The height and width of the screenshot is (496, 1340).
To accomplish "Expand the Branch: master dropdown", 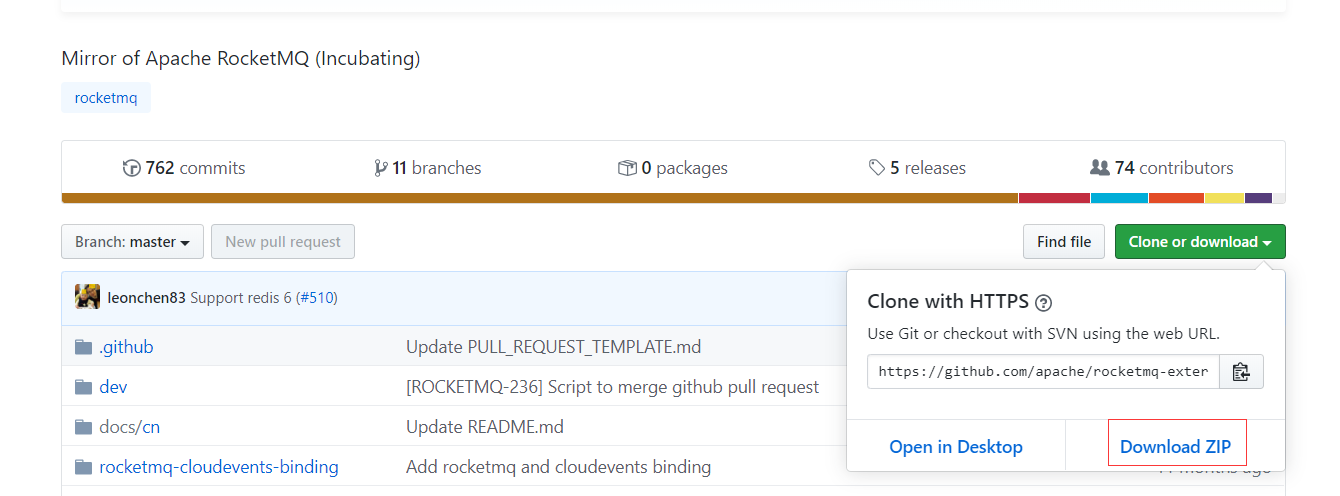I will pos(132,242).
